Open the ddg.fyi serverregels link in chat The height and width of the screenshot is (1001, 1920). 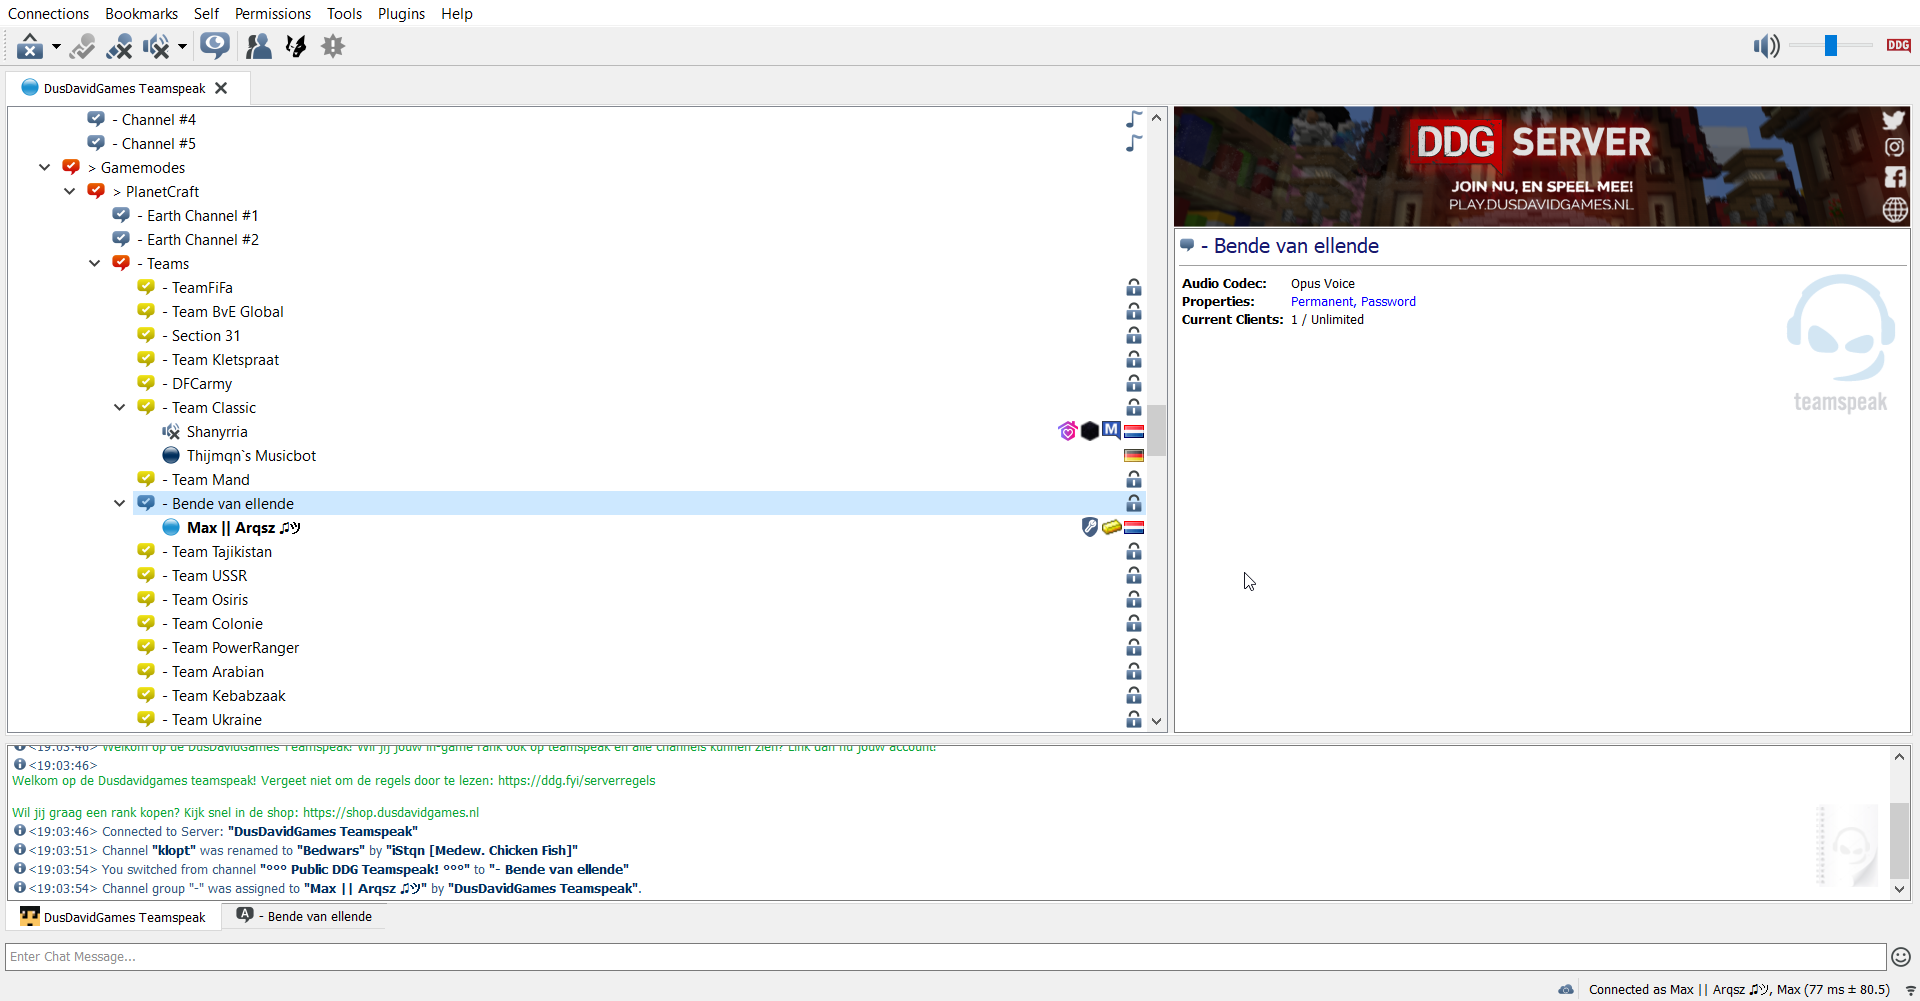[x=576, y=781]
